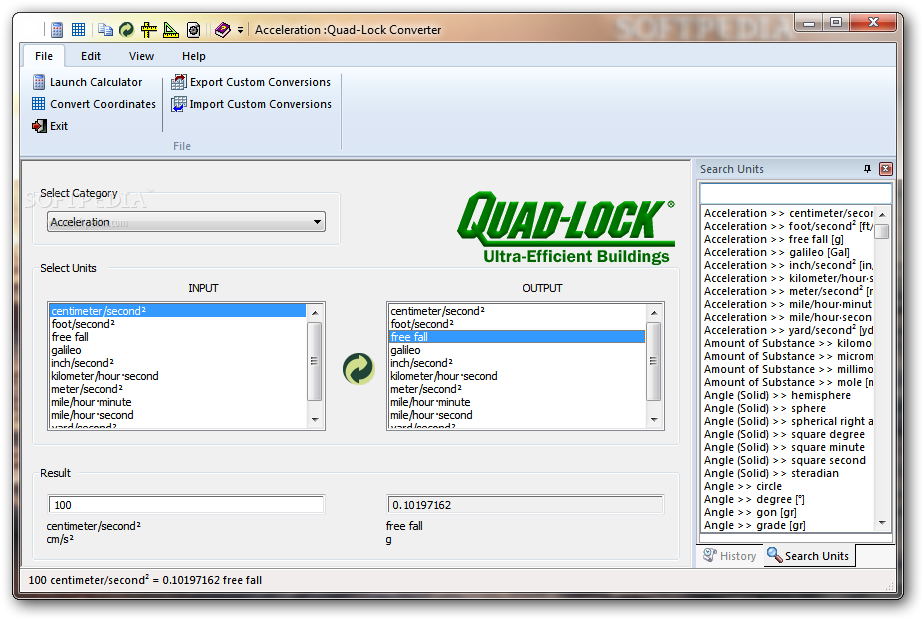Image resolution: width=924 pixels, height=620 pixels.
Task: Click the result field showing 0.10197162
Action: (x=525, y=505)
